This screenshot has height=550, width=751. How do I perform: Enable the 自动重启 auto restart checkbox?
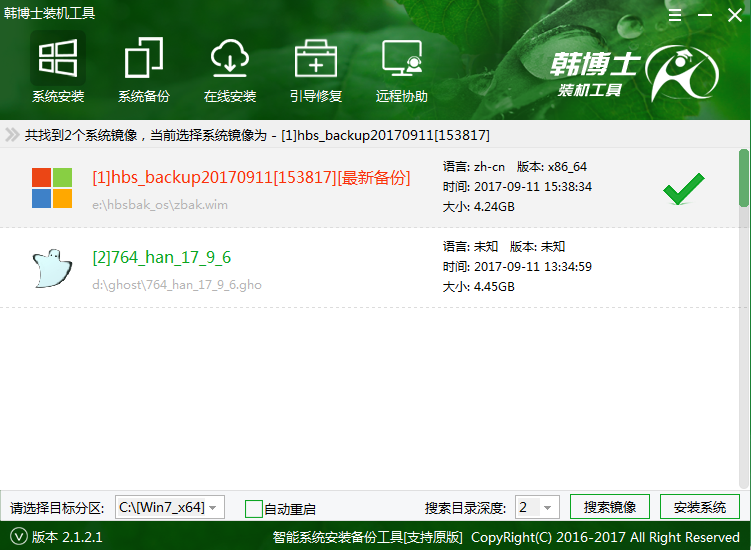[x=254, y=508]
